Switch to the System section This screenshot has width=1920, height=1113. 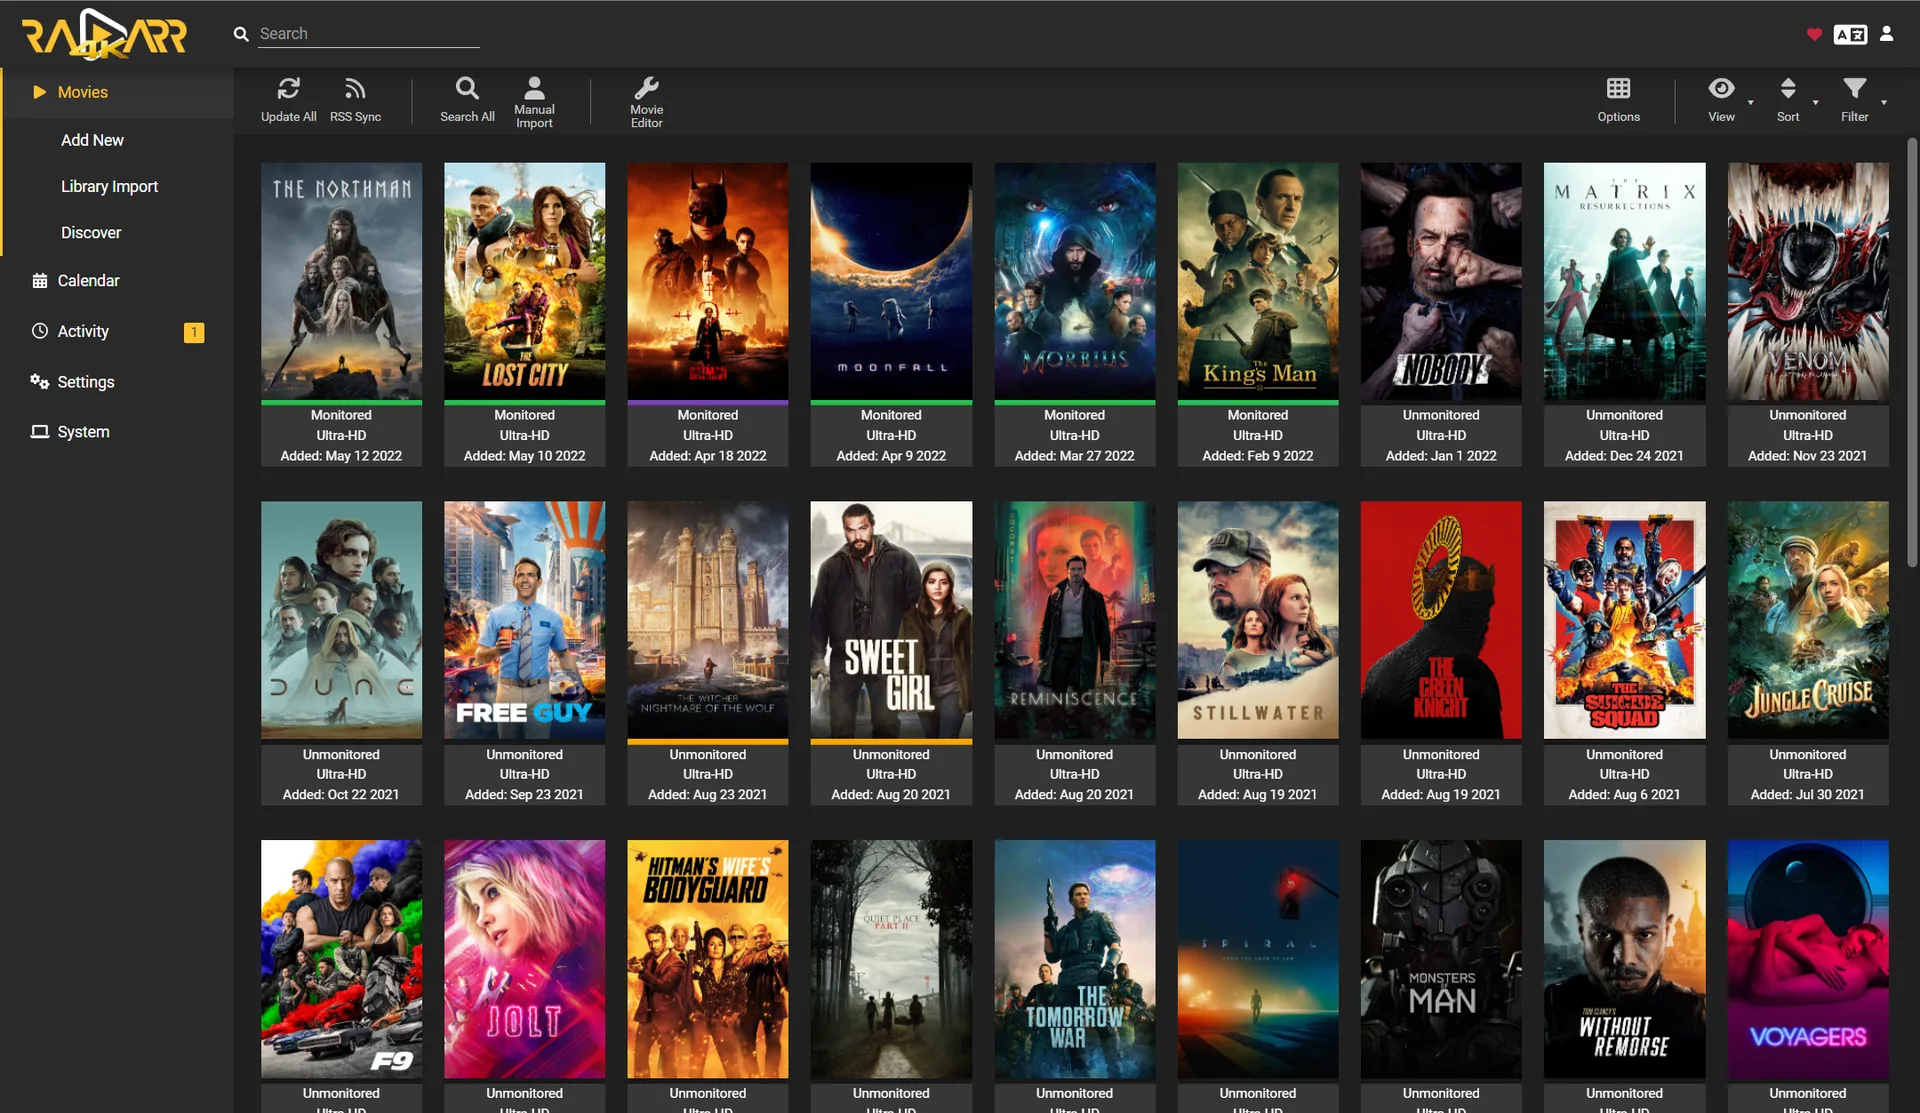pos(83,431)
